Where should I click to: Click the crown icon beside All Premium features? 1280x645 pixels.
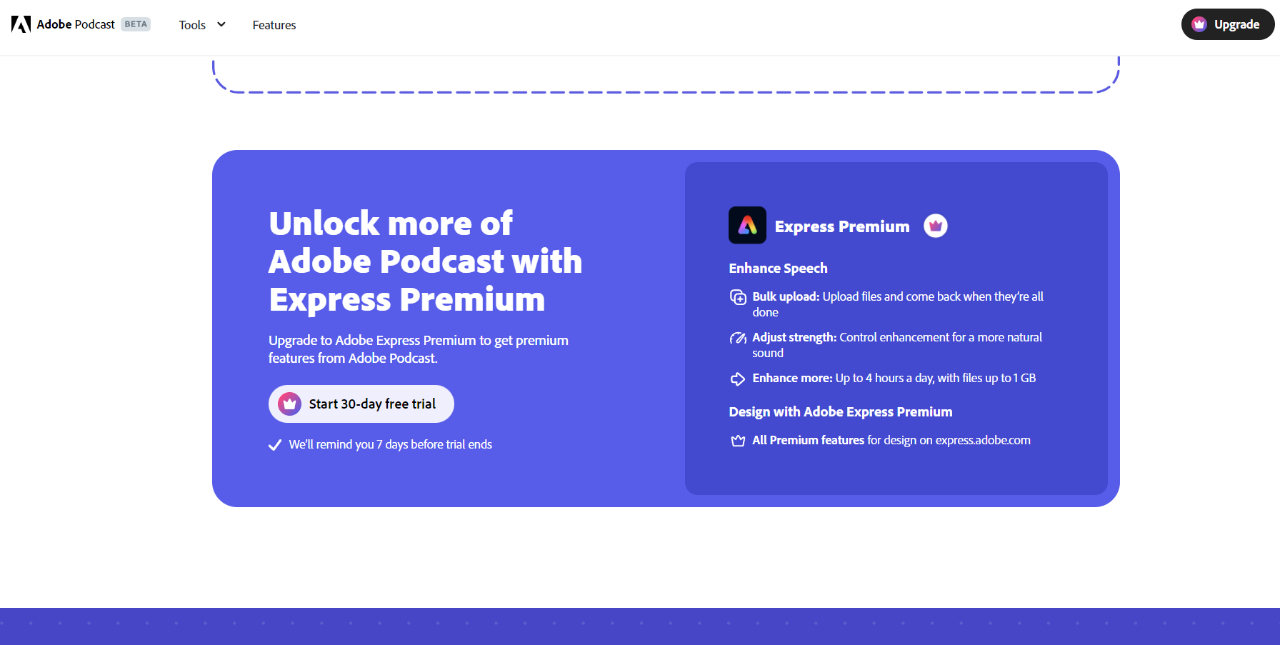[x=738, y=440]
